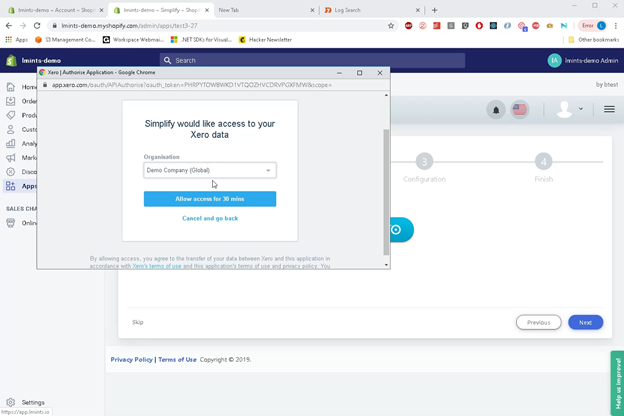
Task: Click the Help us improve tab
Action: pos(617,383)
